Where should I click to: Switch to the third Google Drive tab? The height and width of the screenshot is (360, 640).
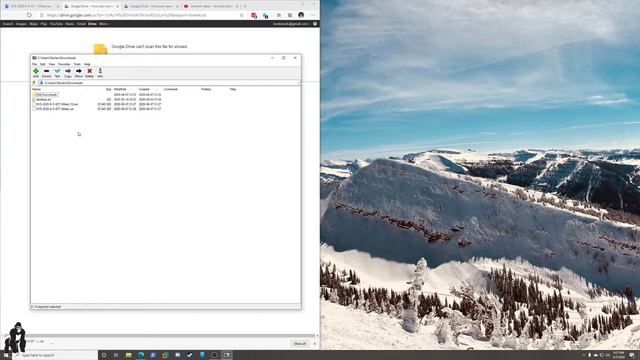(151, 6)
